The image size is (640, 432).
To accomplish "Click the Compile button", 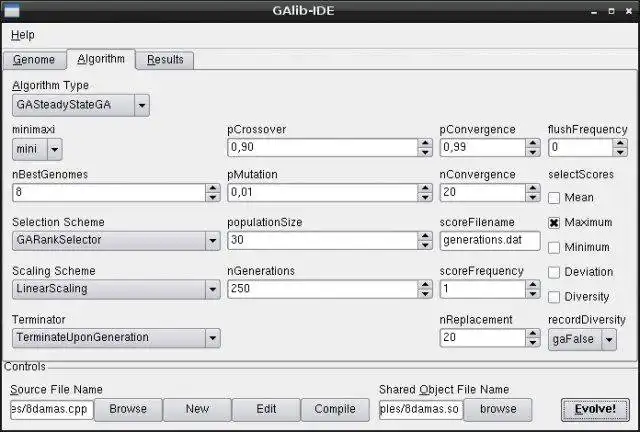I will tap(335, 409).
